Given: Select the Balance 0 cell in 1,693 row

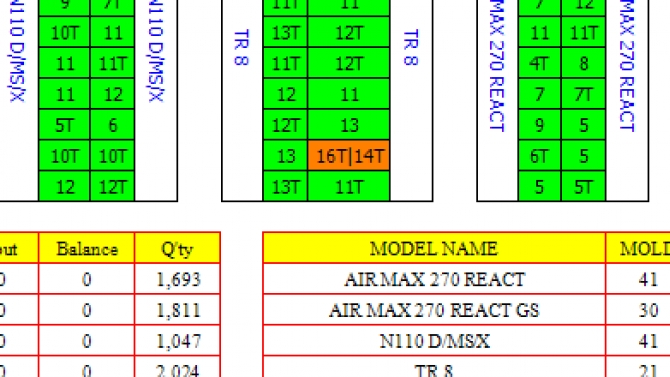Looking at the screenshot, I should (87, 279).
